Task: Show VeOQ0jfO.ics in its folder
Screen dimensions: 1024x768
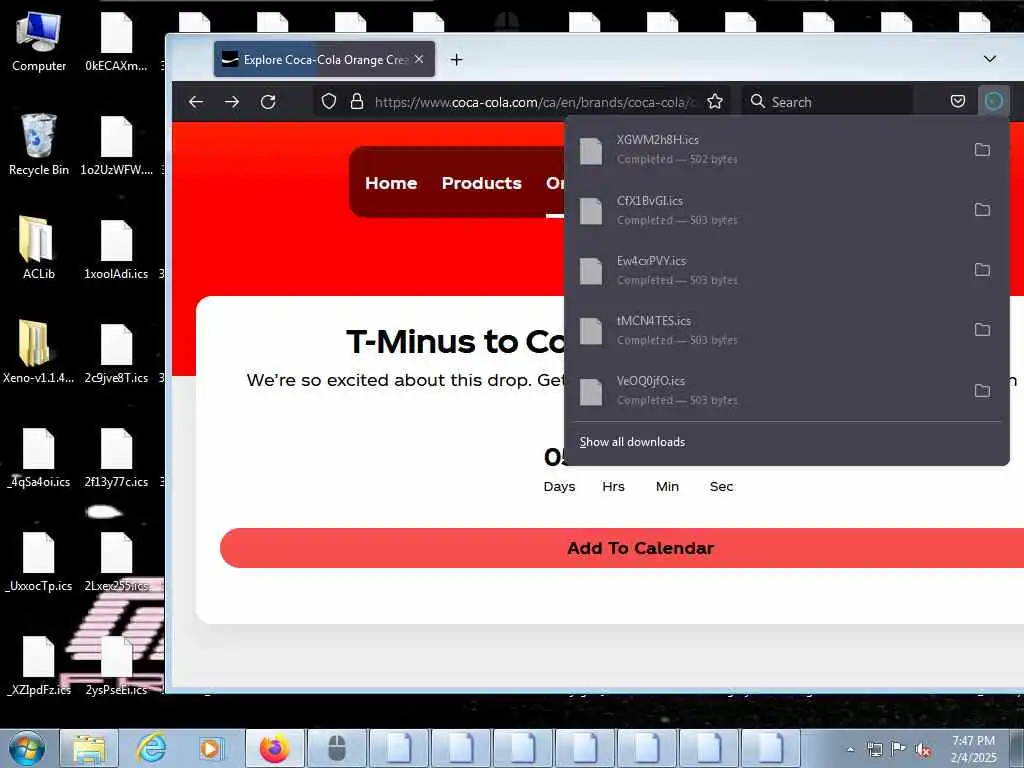Action: (x=982, y=391)
